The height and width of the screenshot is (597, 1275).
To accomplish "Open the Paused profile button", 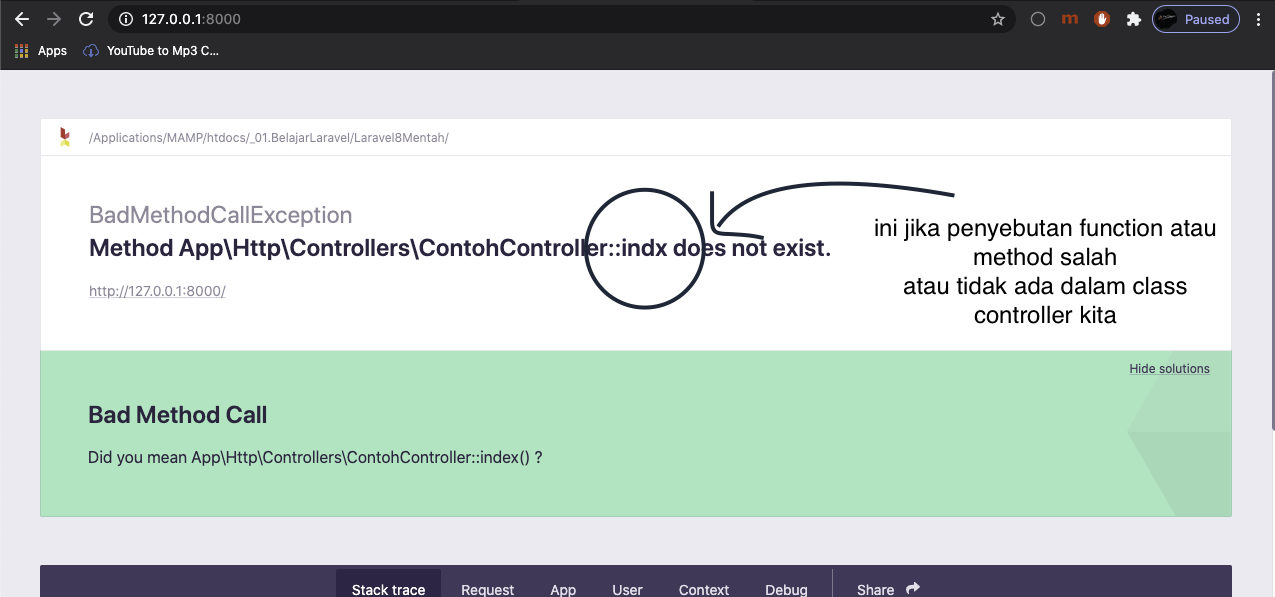I will tap(1196, 19).
